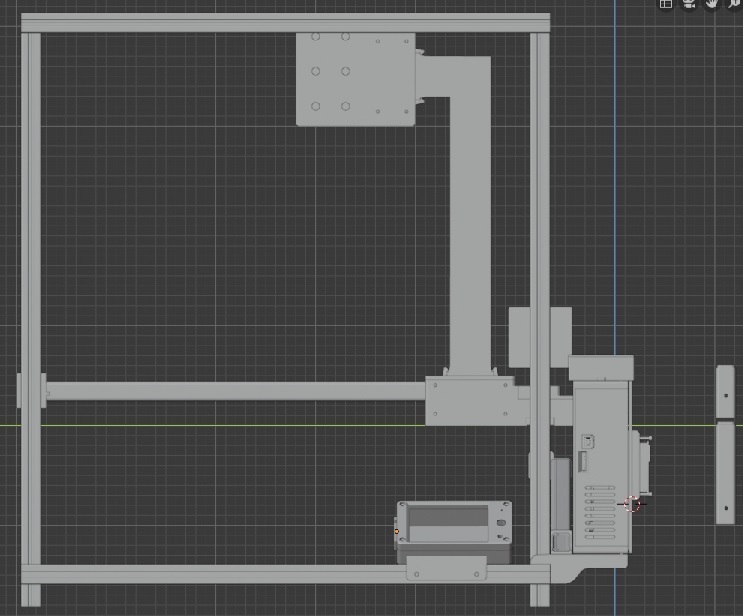
Task: Select the display enclosure box near bottom
Action: click(453, 532)
